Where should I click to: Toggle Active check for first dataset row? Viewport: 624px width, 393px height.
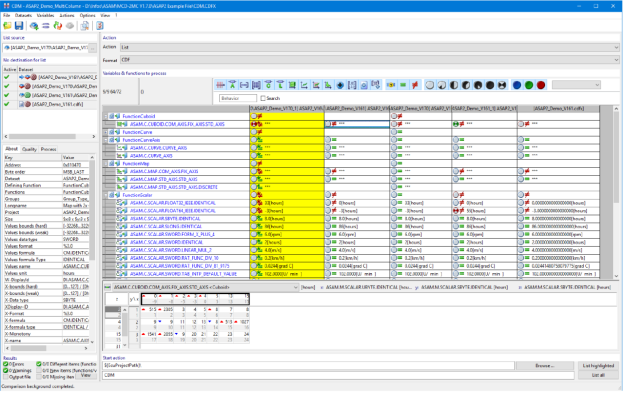tap(7, 77)
